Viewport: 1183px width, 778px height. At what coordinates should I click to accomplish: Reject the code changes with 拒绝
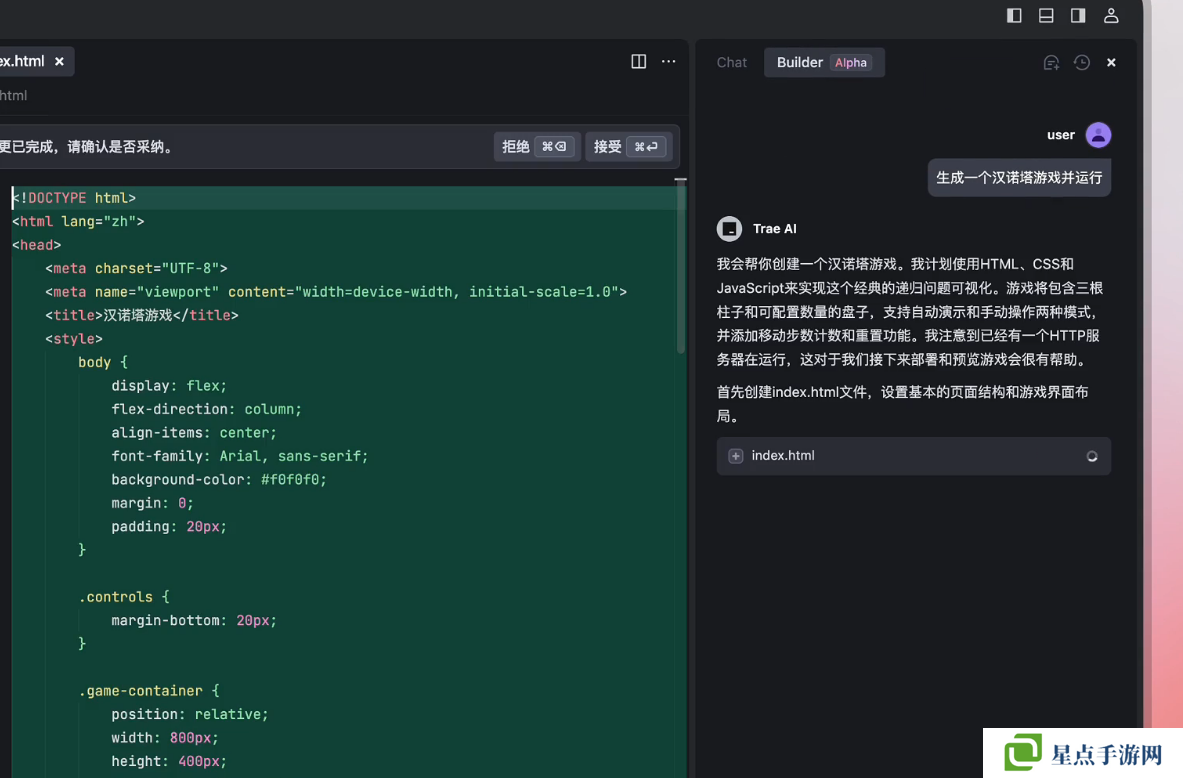(x=536, y=146)
